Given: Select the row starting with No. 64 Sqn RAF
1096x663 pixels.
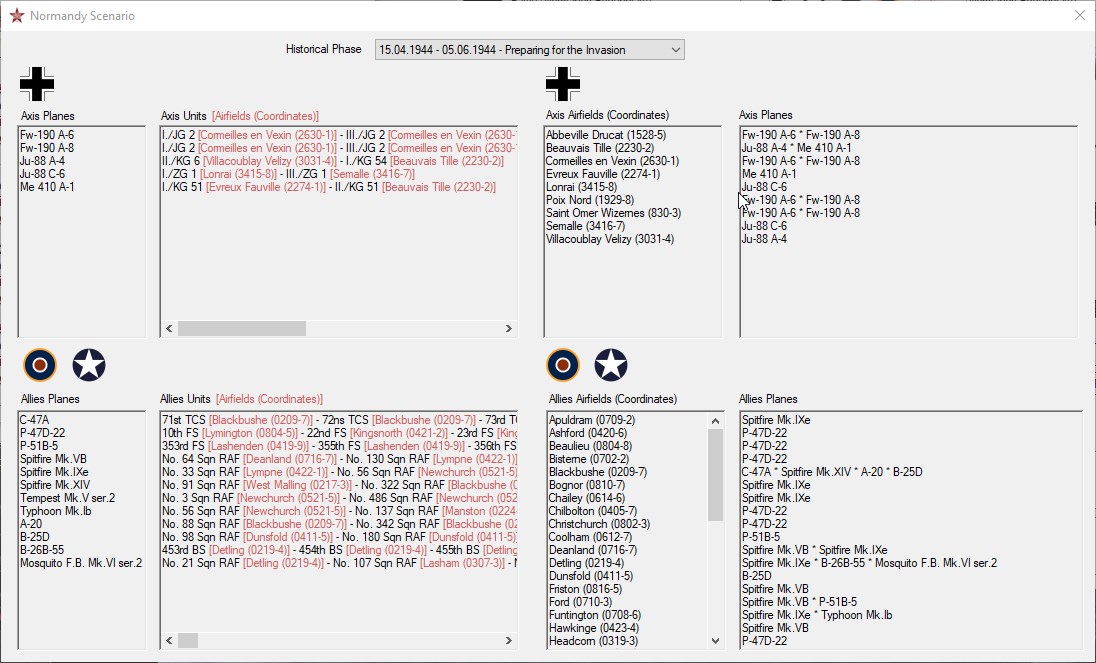Looking at the screenshot, I should click(339, 459).
